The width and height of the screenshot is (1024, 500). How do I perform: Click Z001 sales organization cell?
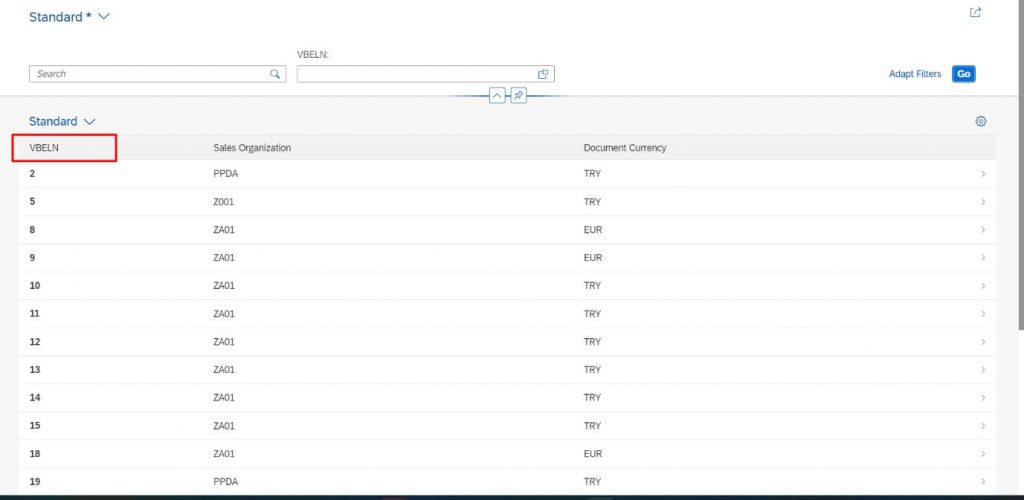tap(223, 202)
